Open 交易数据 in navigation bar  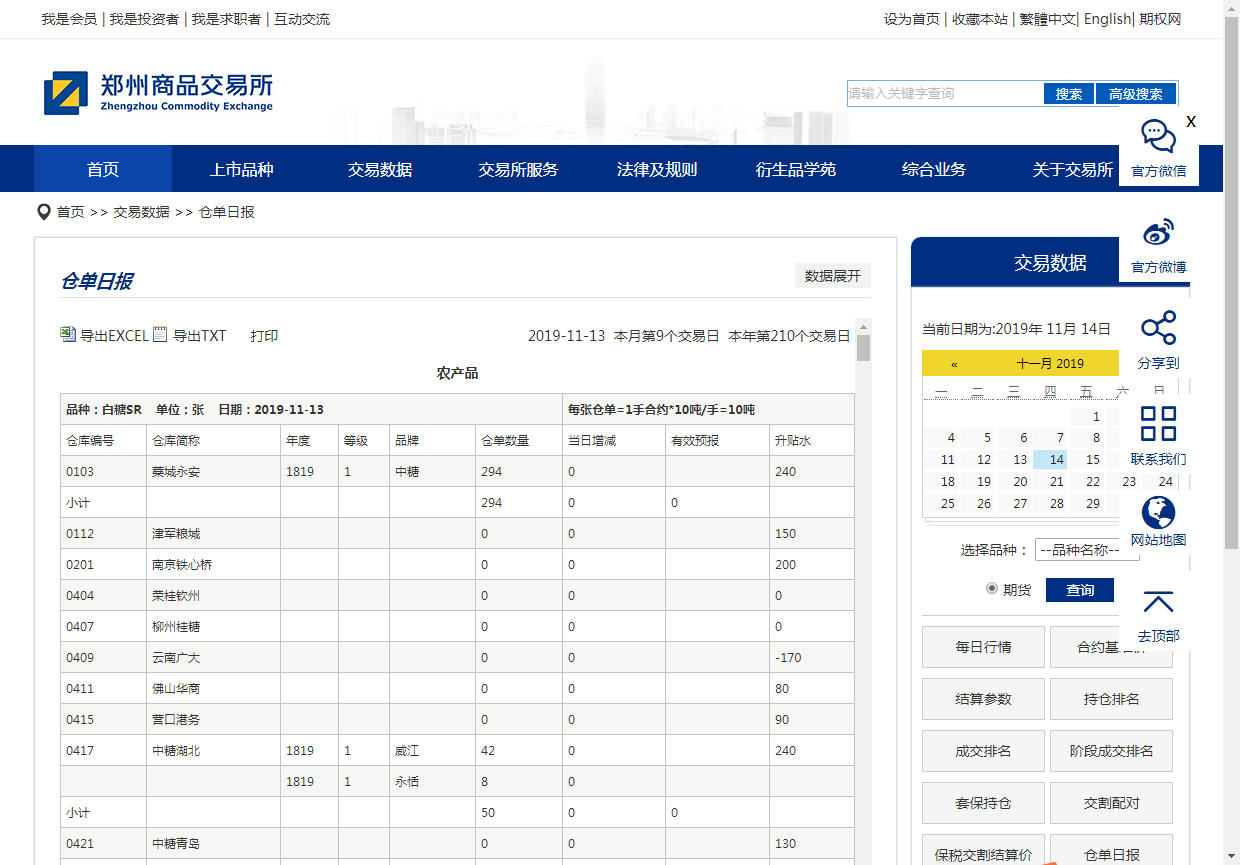380,169
